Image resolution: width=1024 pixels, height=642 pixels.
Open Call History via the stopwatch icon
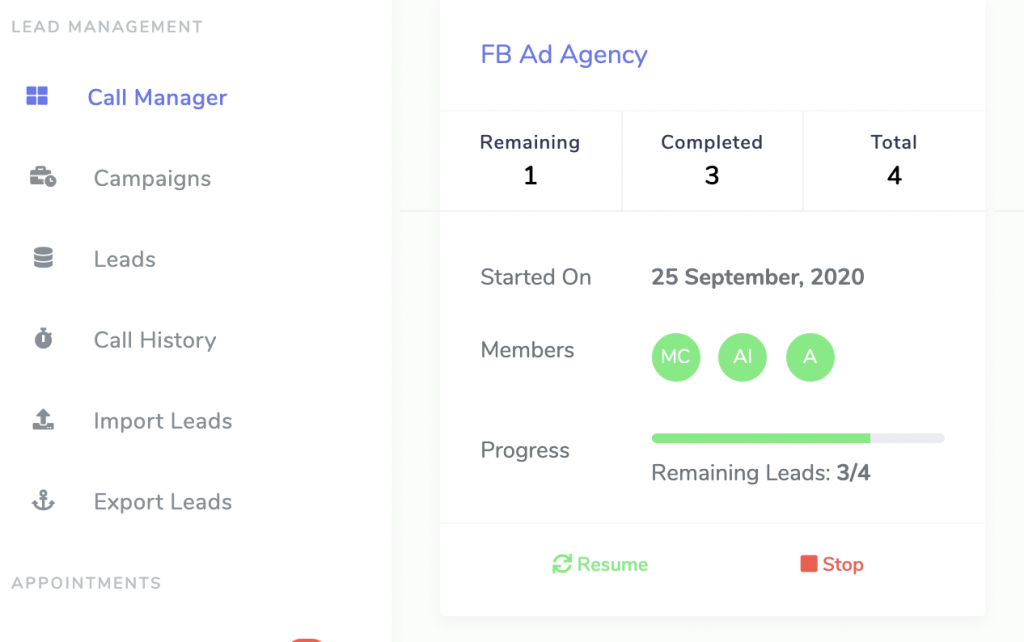42,339
